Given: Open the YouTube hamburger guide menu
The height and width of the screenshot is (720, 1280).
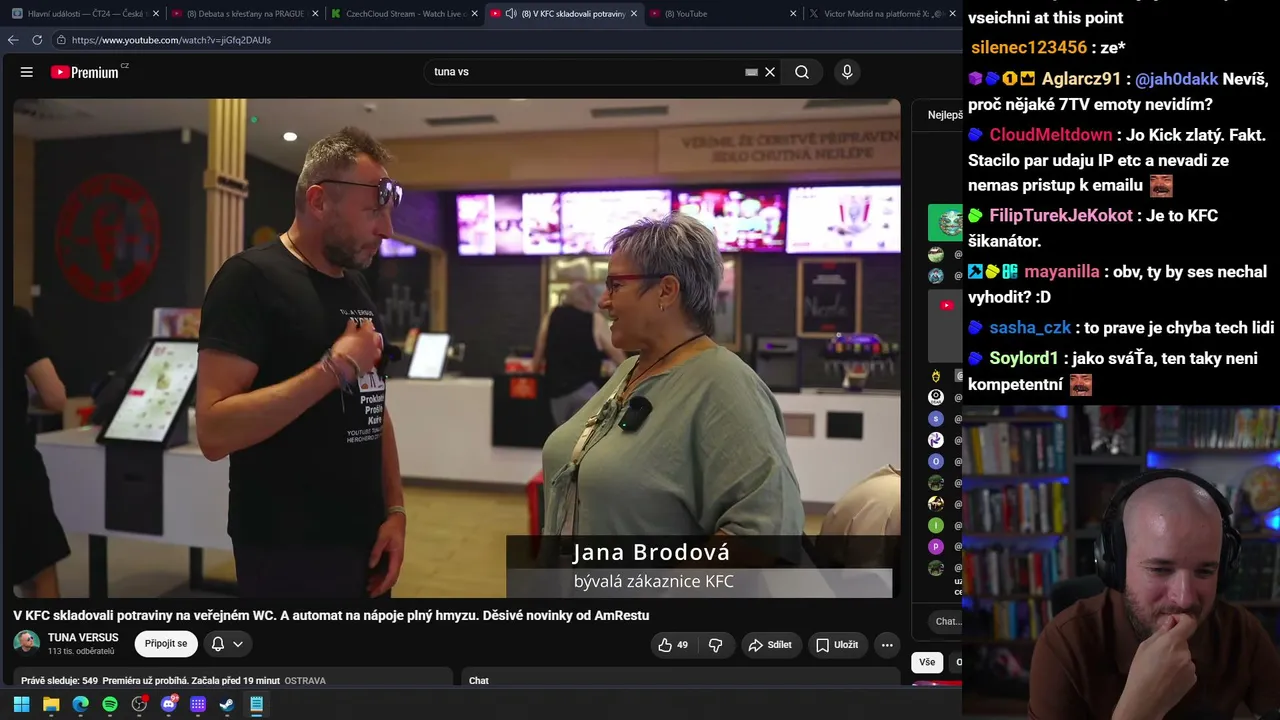Looking at the screenshot, I should click(27, 72).
